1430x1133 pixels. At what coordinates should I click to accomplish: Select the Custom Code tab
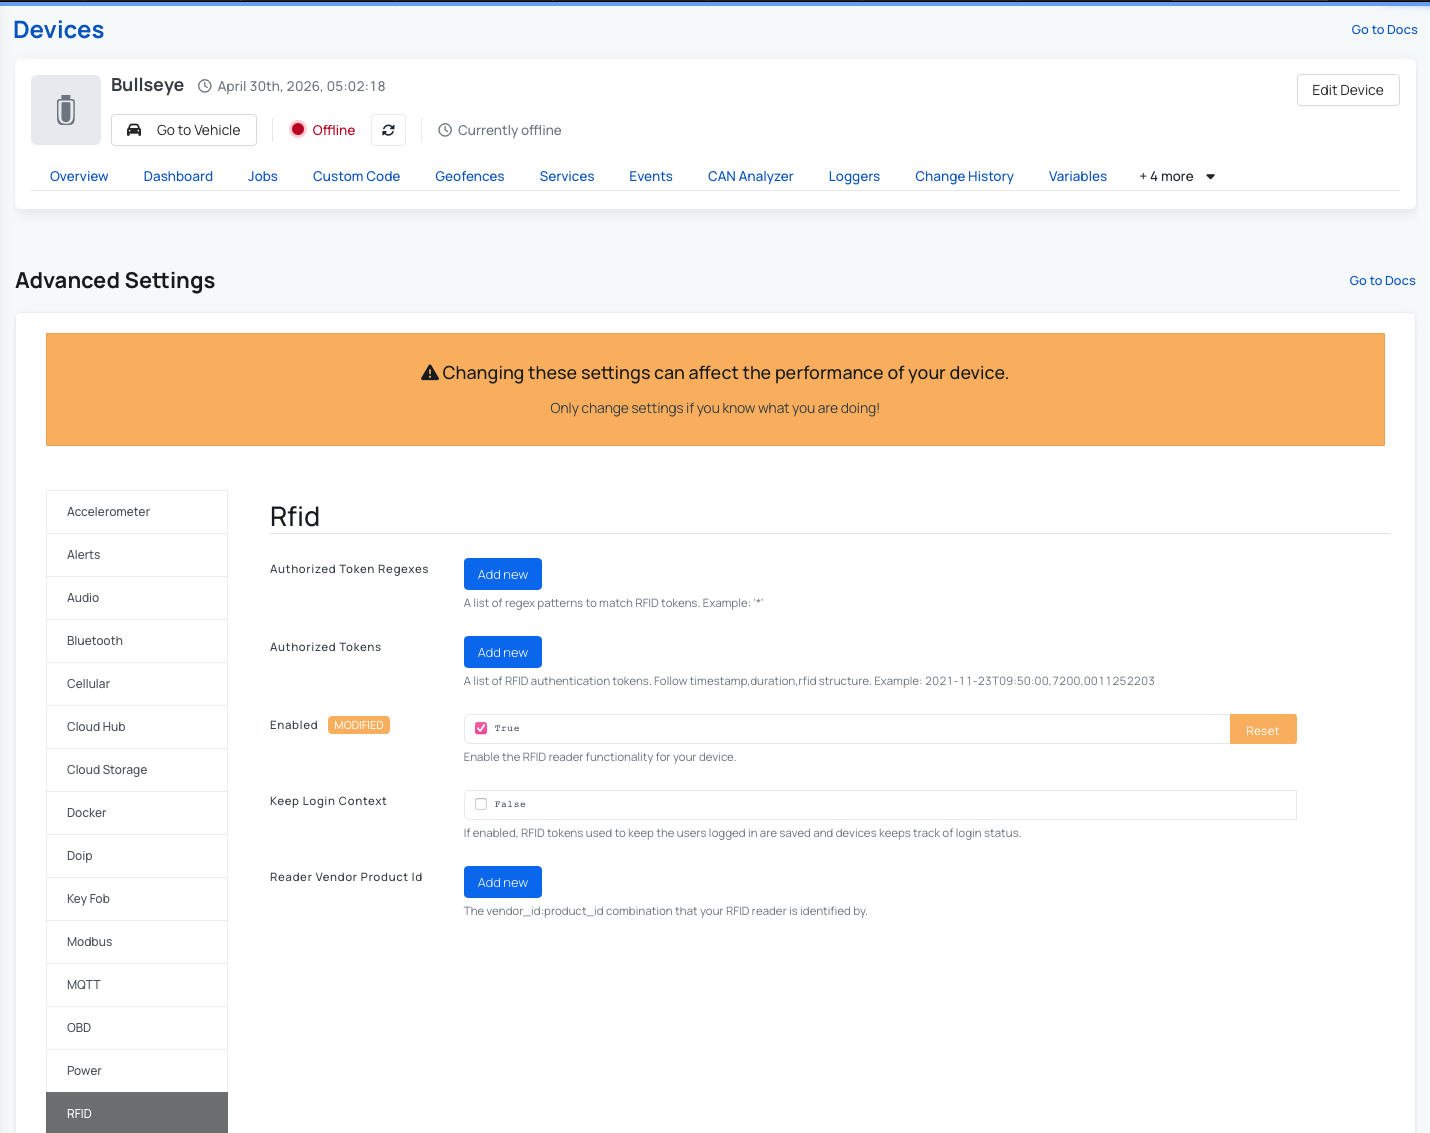(356, 176)
